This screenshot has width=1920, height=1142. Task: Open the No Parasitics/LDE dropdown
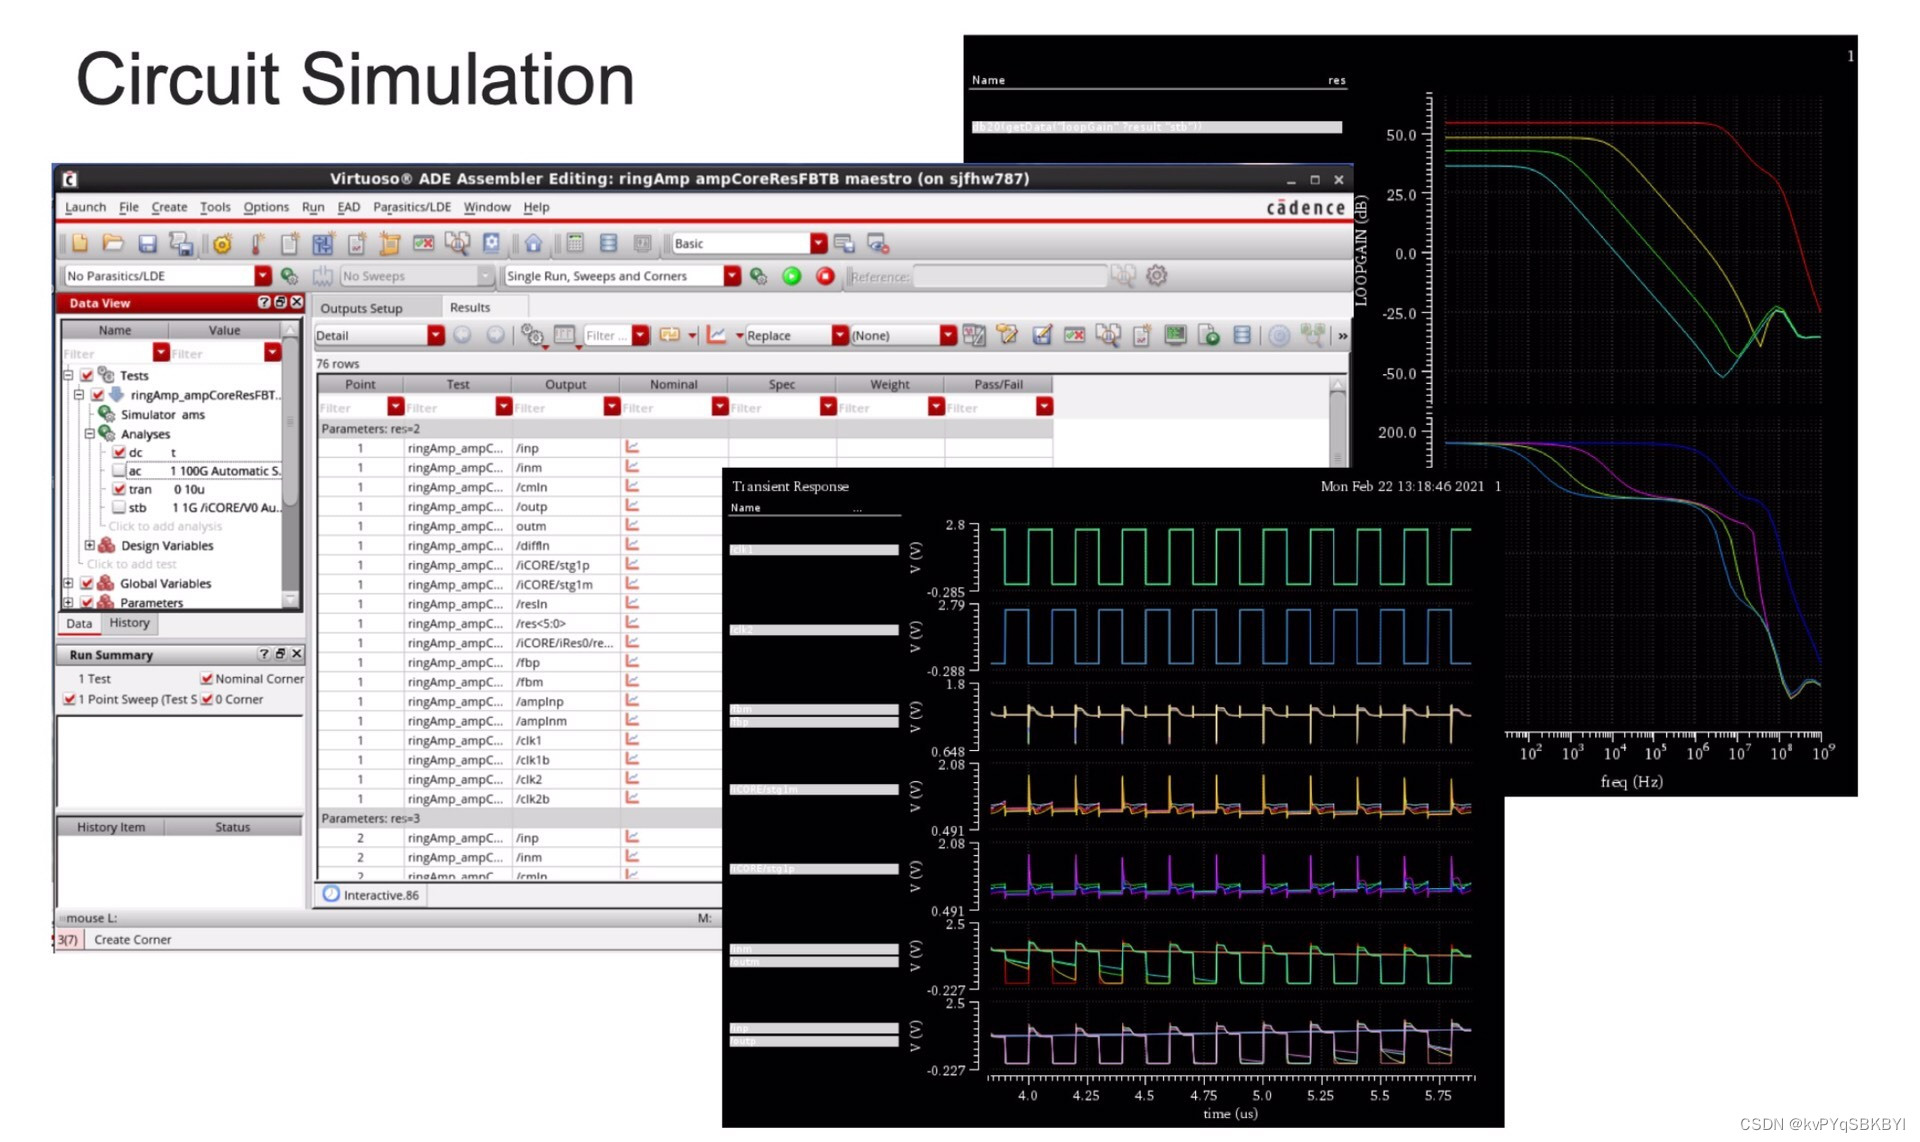(262, 276)
